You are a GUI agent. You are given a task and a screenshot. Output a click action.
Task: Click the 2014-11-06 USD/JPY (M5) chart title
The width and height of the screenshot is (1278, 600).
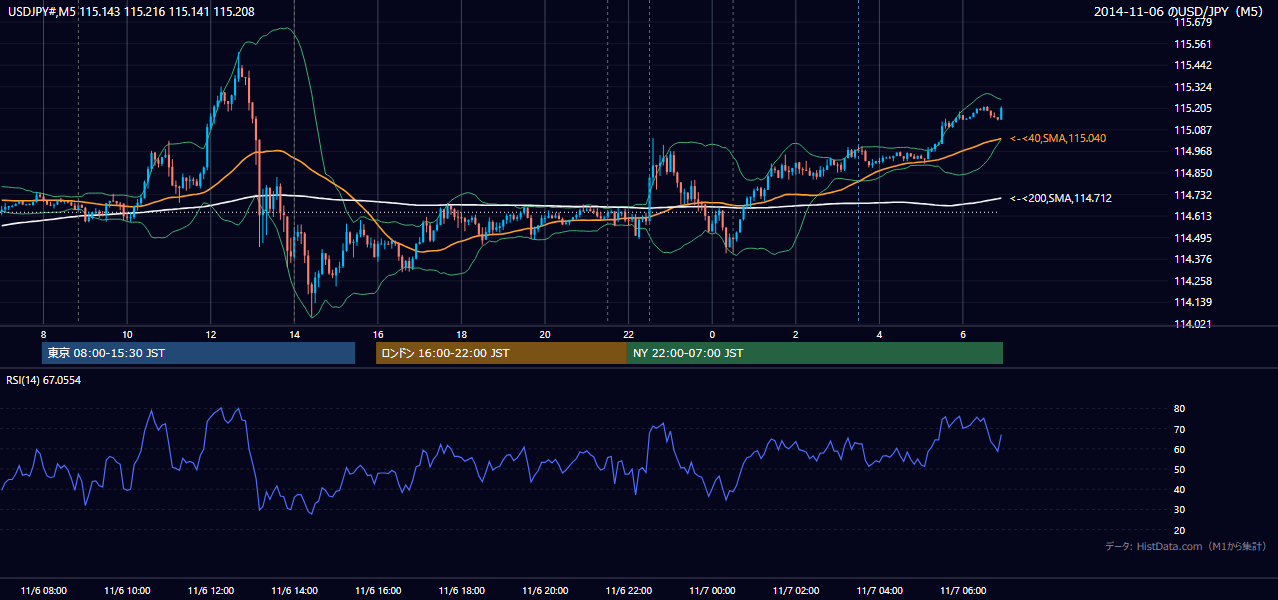[x=1178, y=11]
